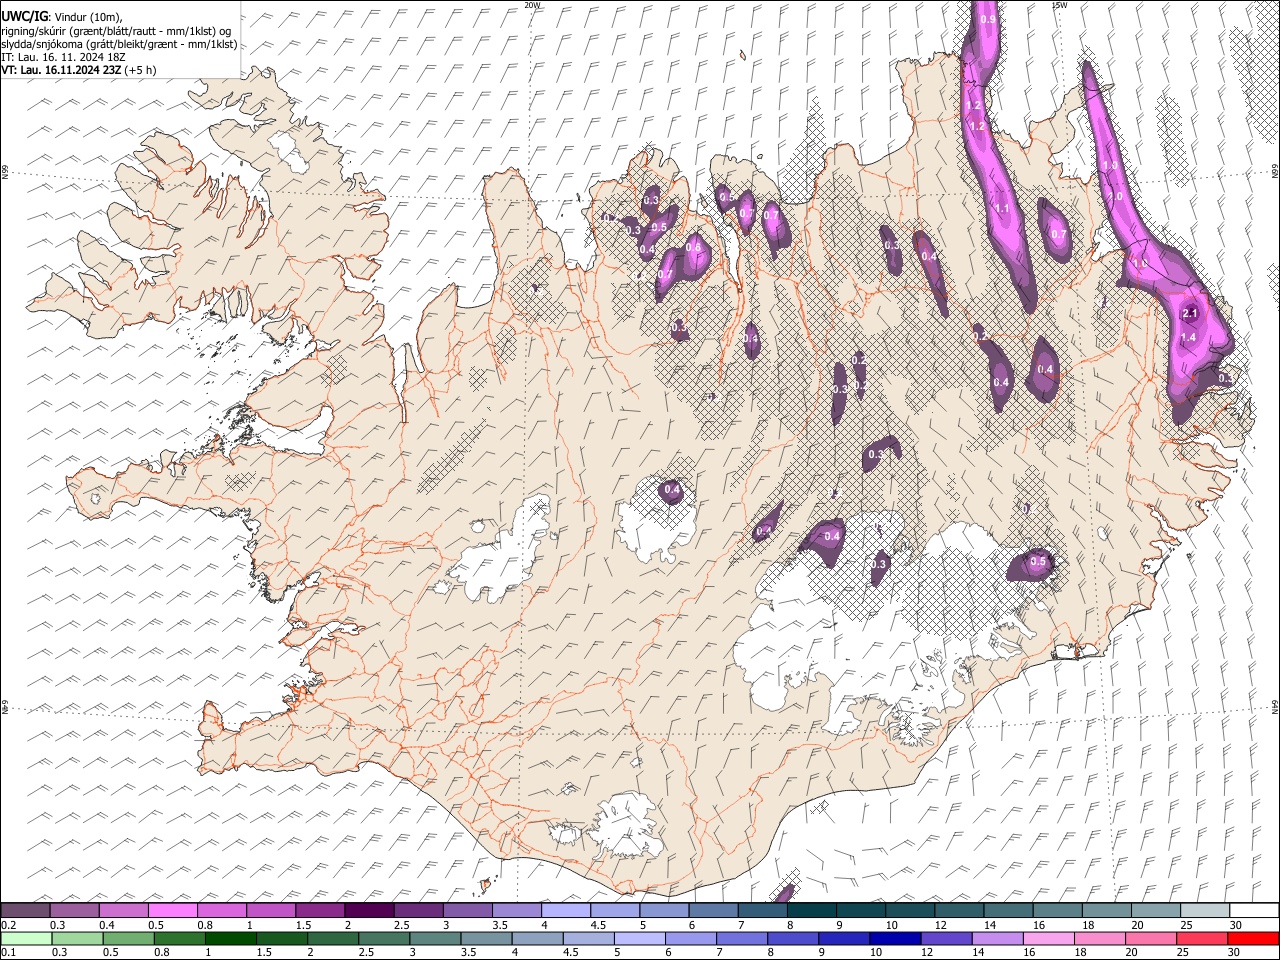Select the darkest purple swatch in top legend

coord(368,910)
